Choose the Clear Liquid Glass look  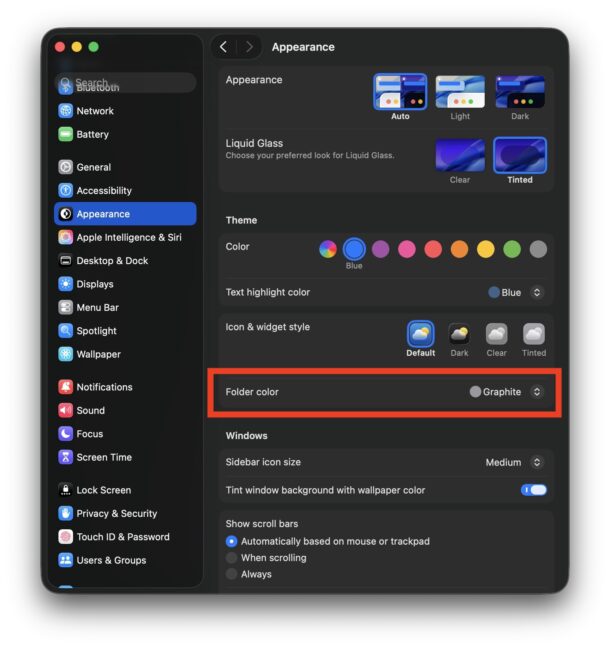pyautogui.click(x=460, y=155)
